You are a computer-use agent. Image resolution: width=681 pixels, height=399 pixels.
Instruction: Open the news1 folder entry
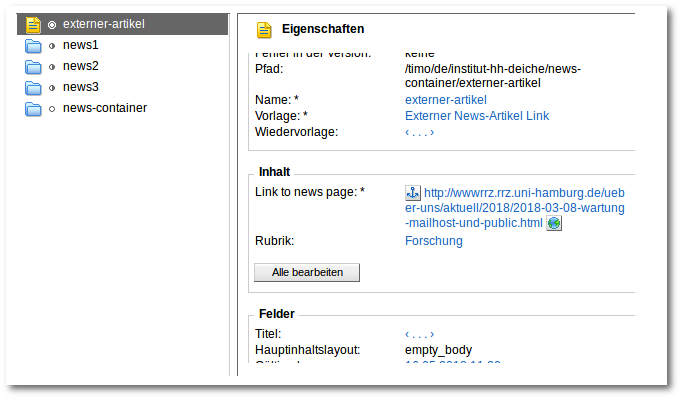(x=81, y=45)
